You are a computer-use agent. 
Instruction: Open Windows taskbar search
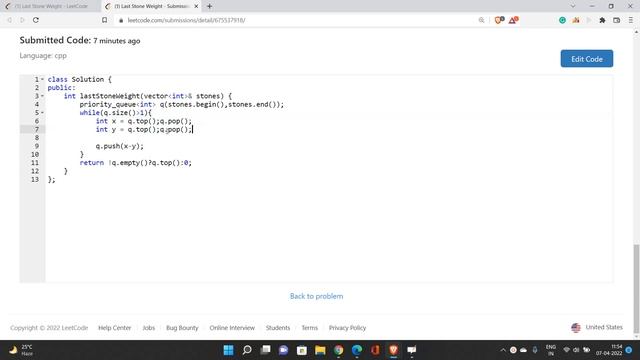(247, 350)
